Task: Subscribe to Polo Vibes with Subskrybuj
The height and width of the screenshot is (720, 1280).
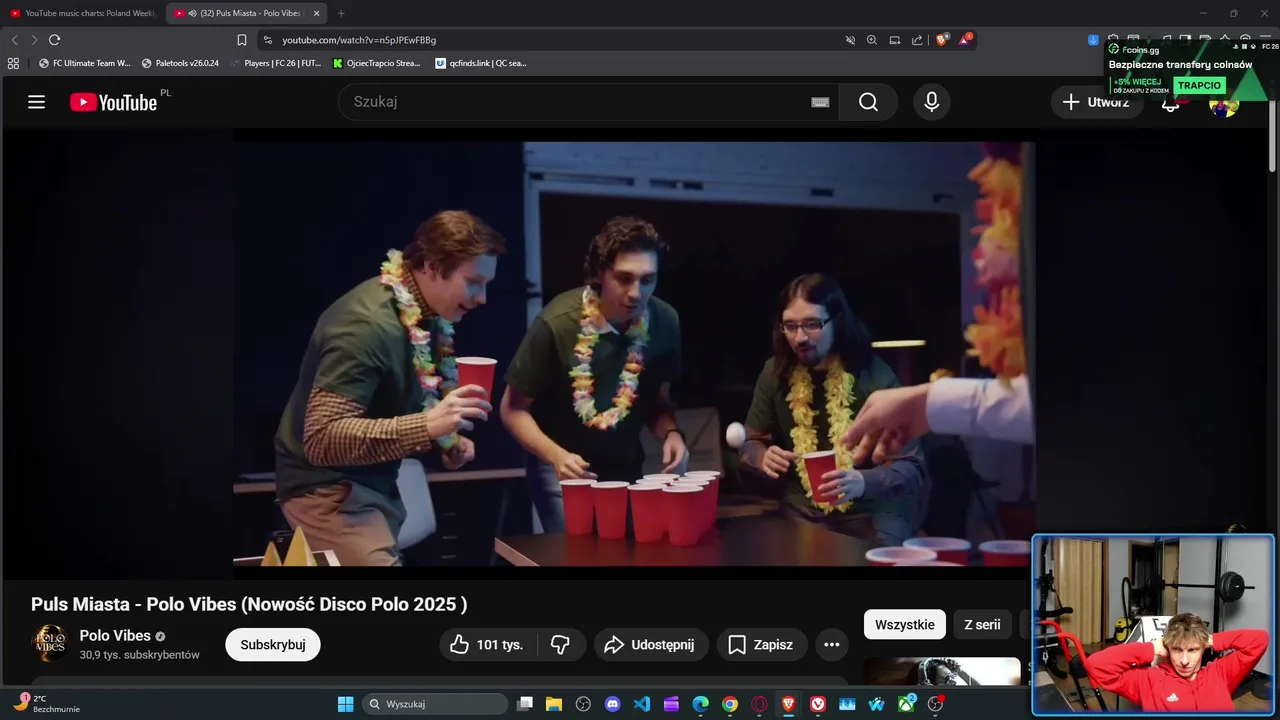Action: point(273,645)
